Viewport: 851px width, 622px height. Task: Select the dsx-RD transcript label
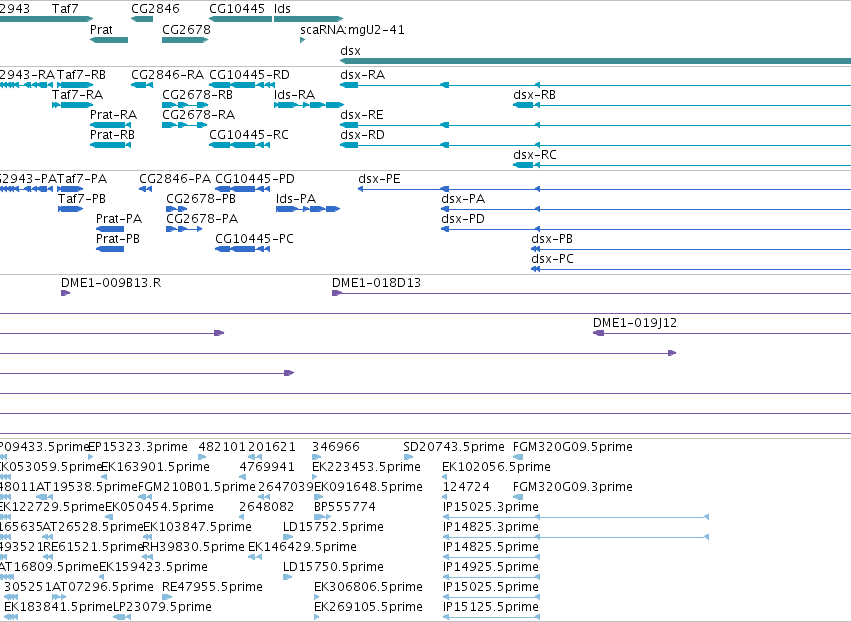(x=363, y=135)
